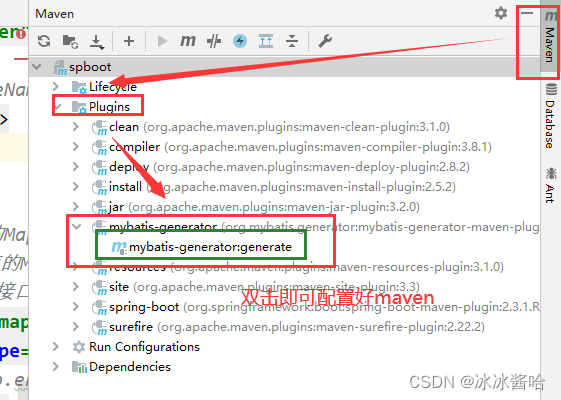Open Maven panel gear options
The image size is (561, 400).
(501, 13)
